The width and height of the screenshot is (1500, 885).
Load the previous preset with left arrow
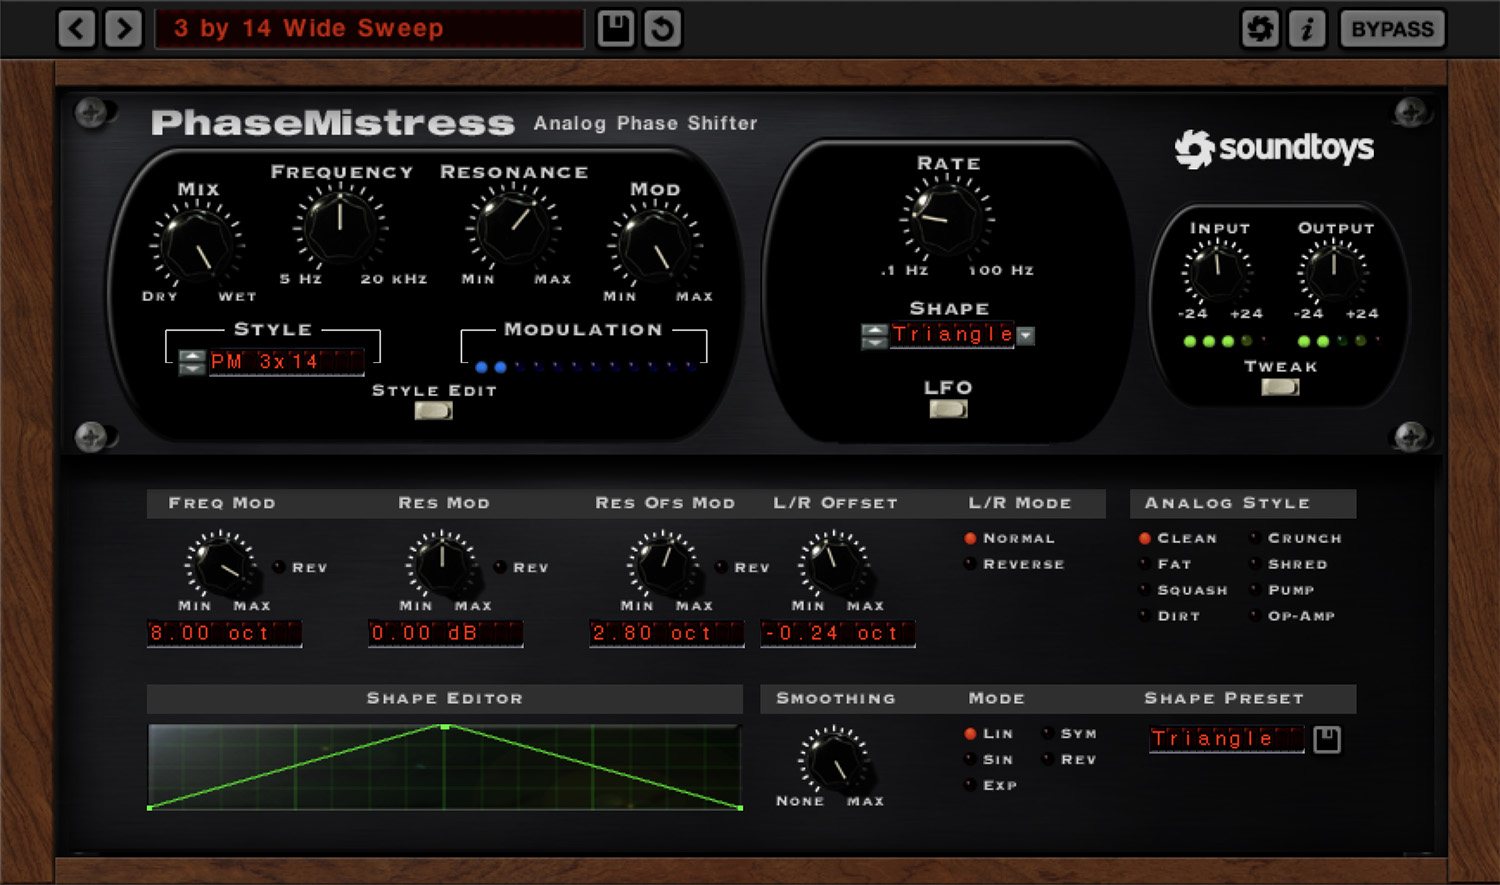tap(77, 28)
